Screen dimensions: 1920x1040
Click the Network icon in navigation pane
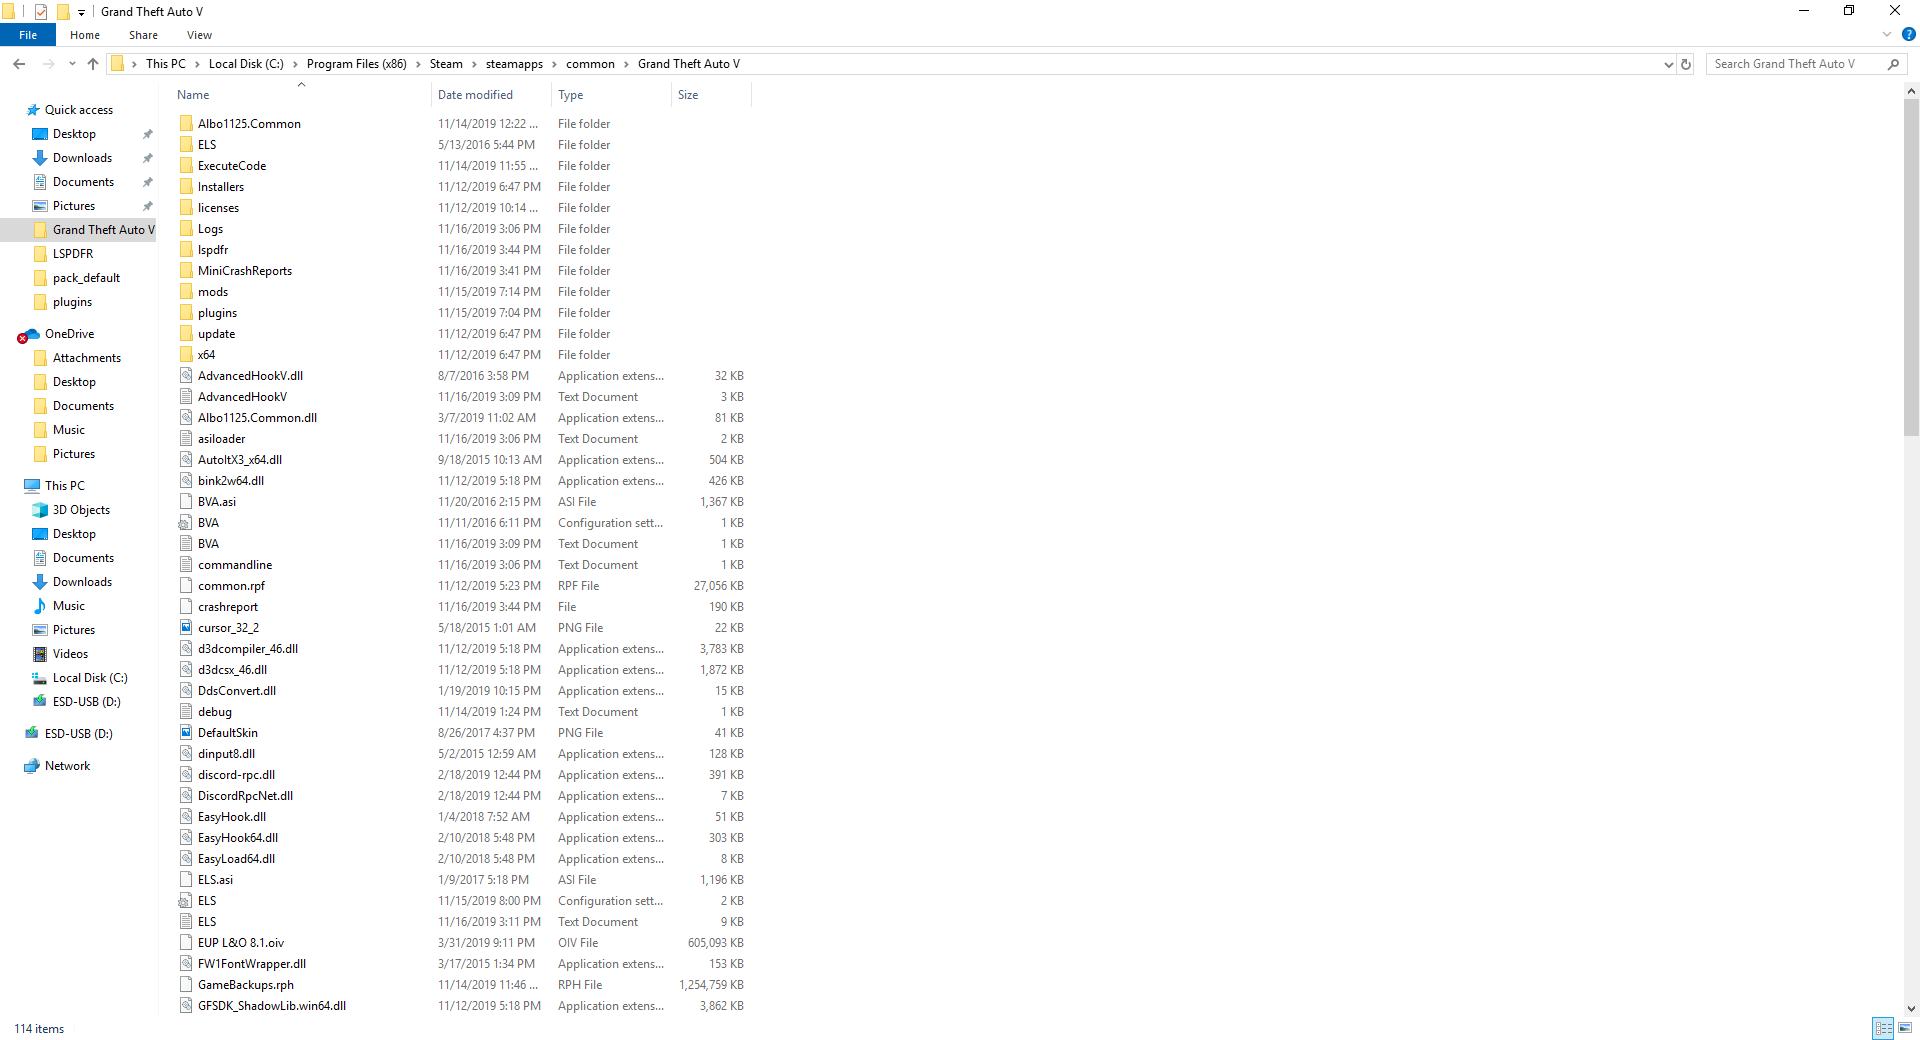32,766
